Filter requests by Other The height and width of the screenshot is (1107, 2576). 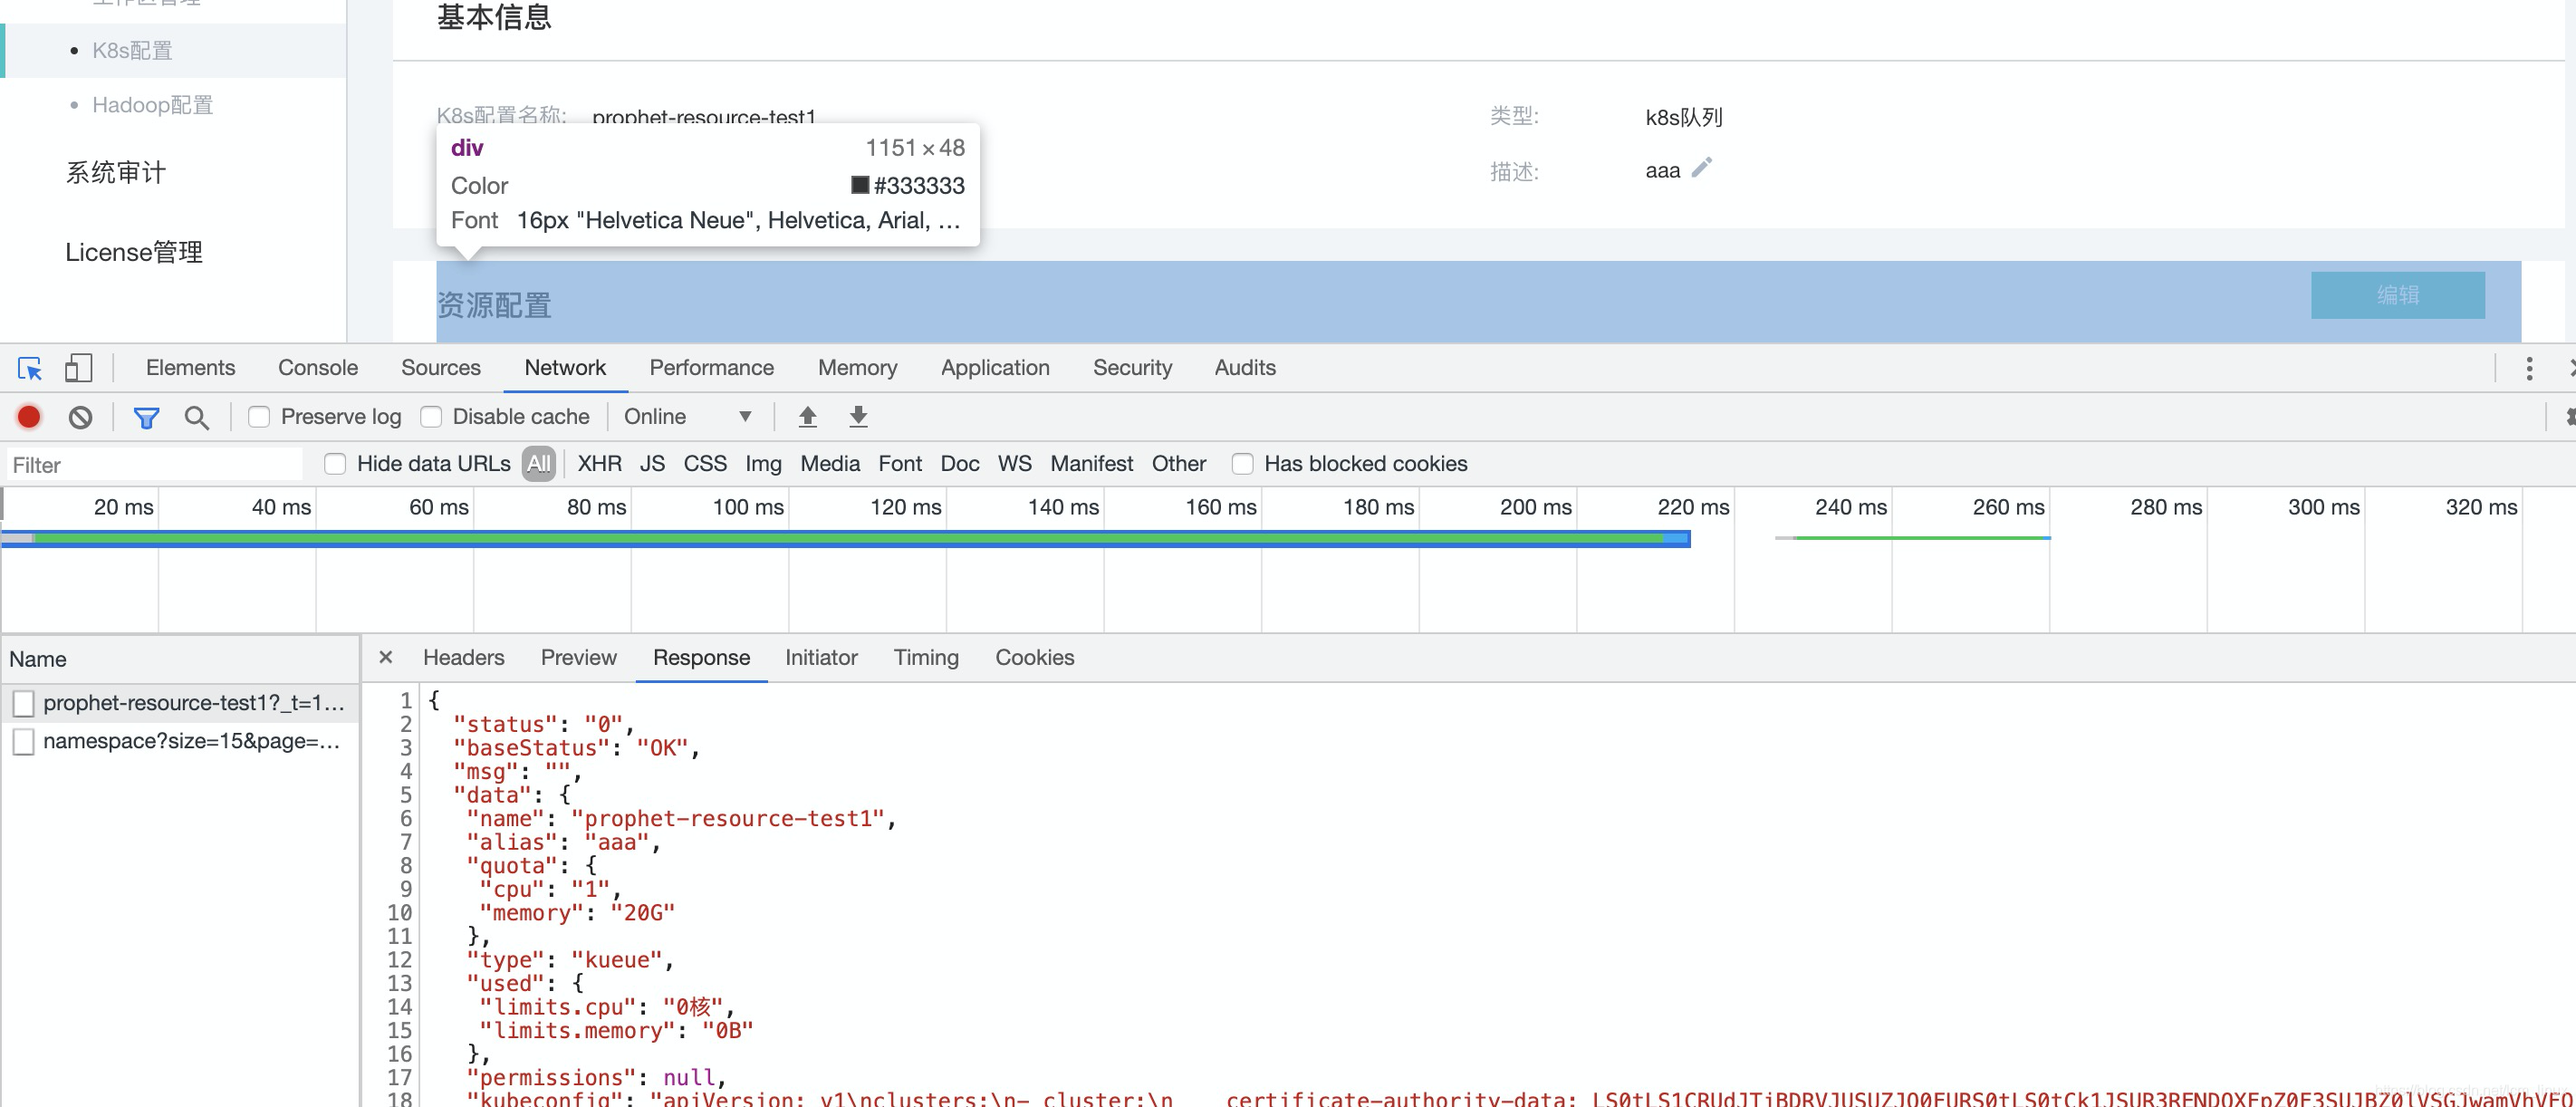1179,464
